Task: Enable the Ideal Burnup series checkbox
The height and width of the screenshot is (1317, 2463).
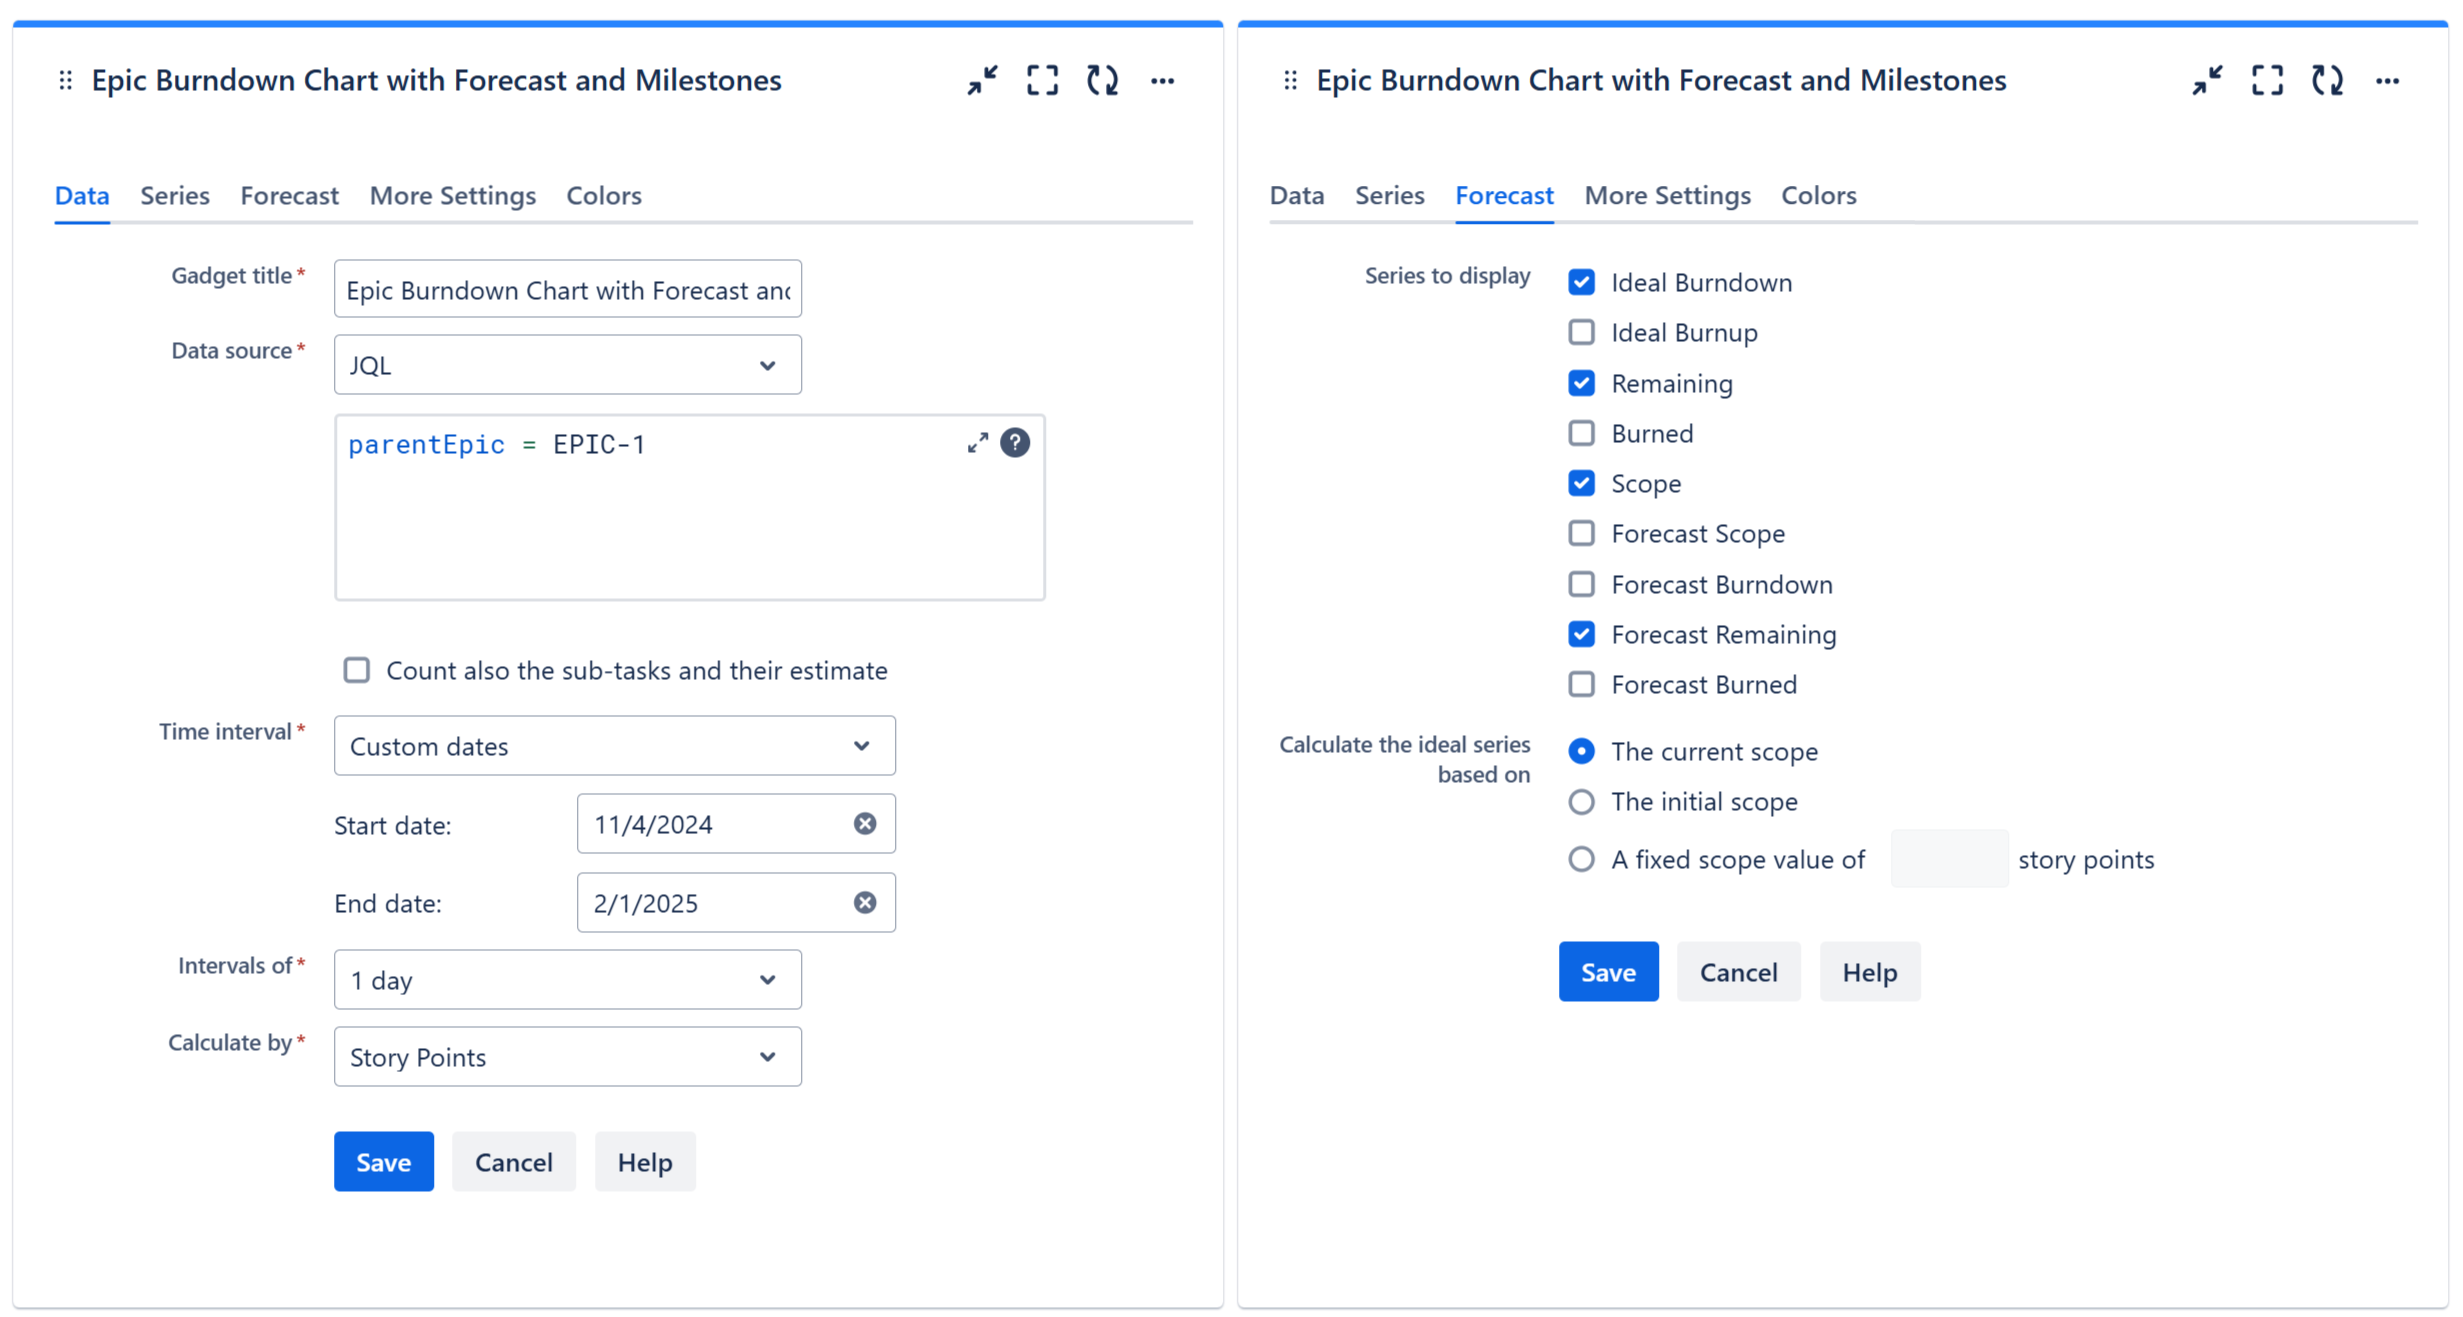Action: [x=1582, y=332]
